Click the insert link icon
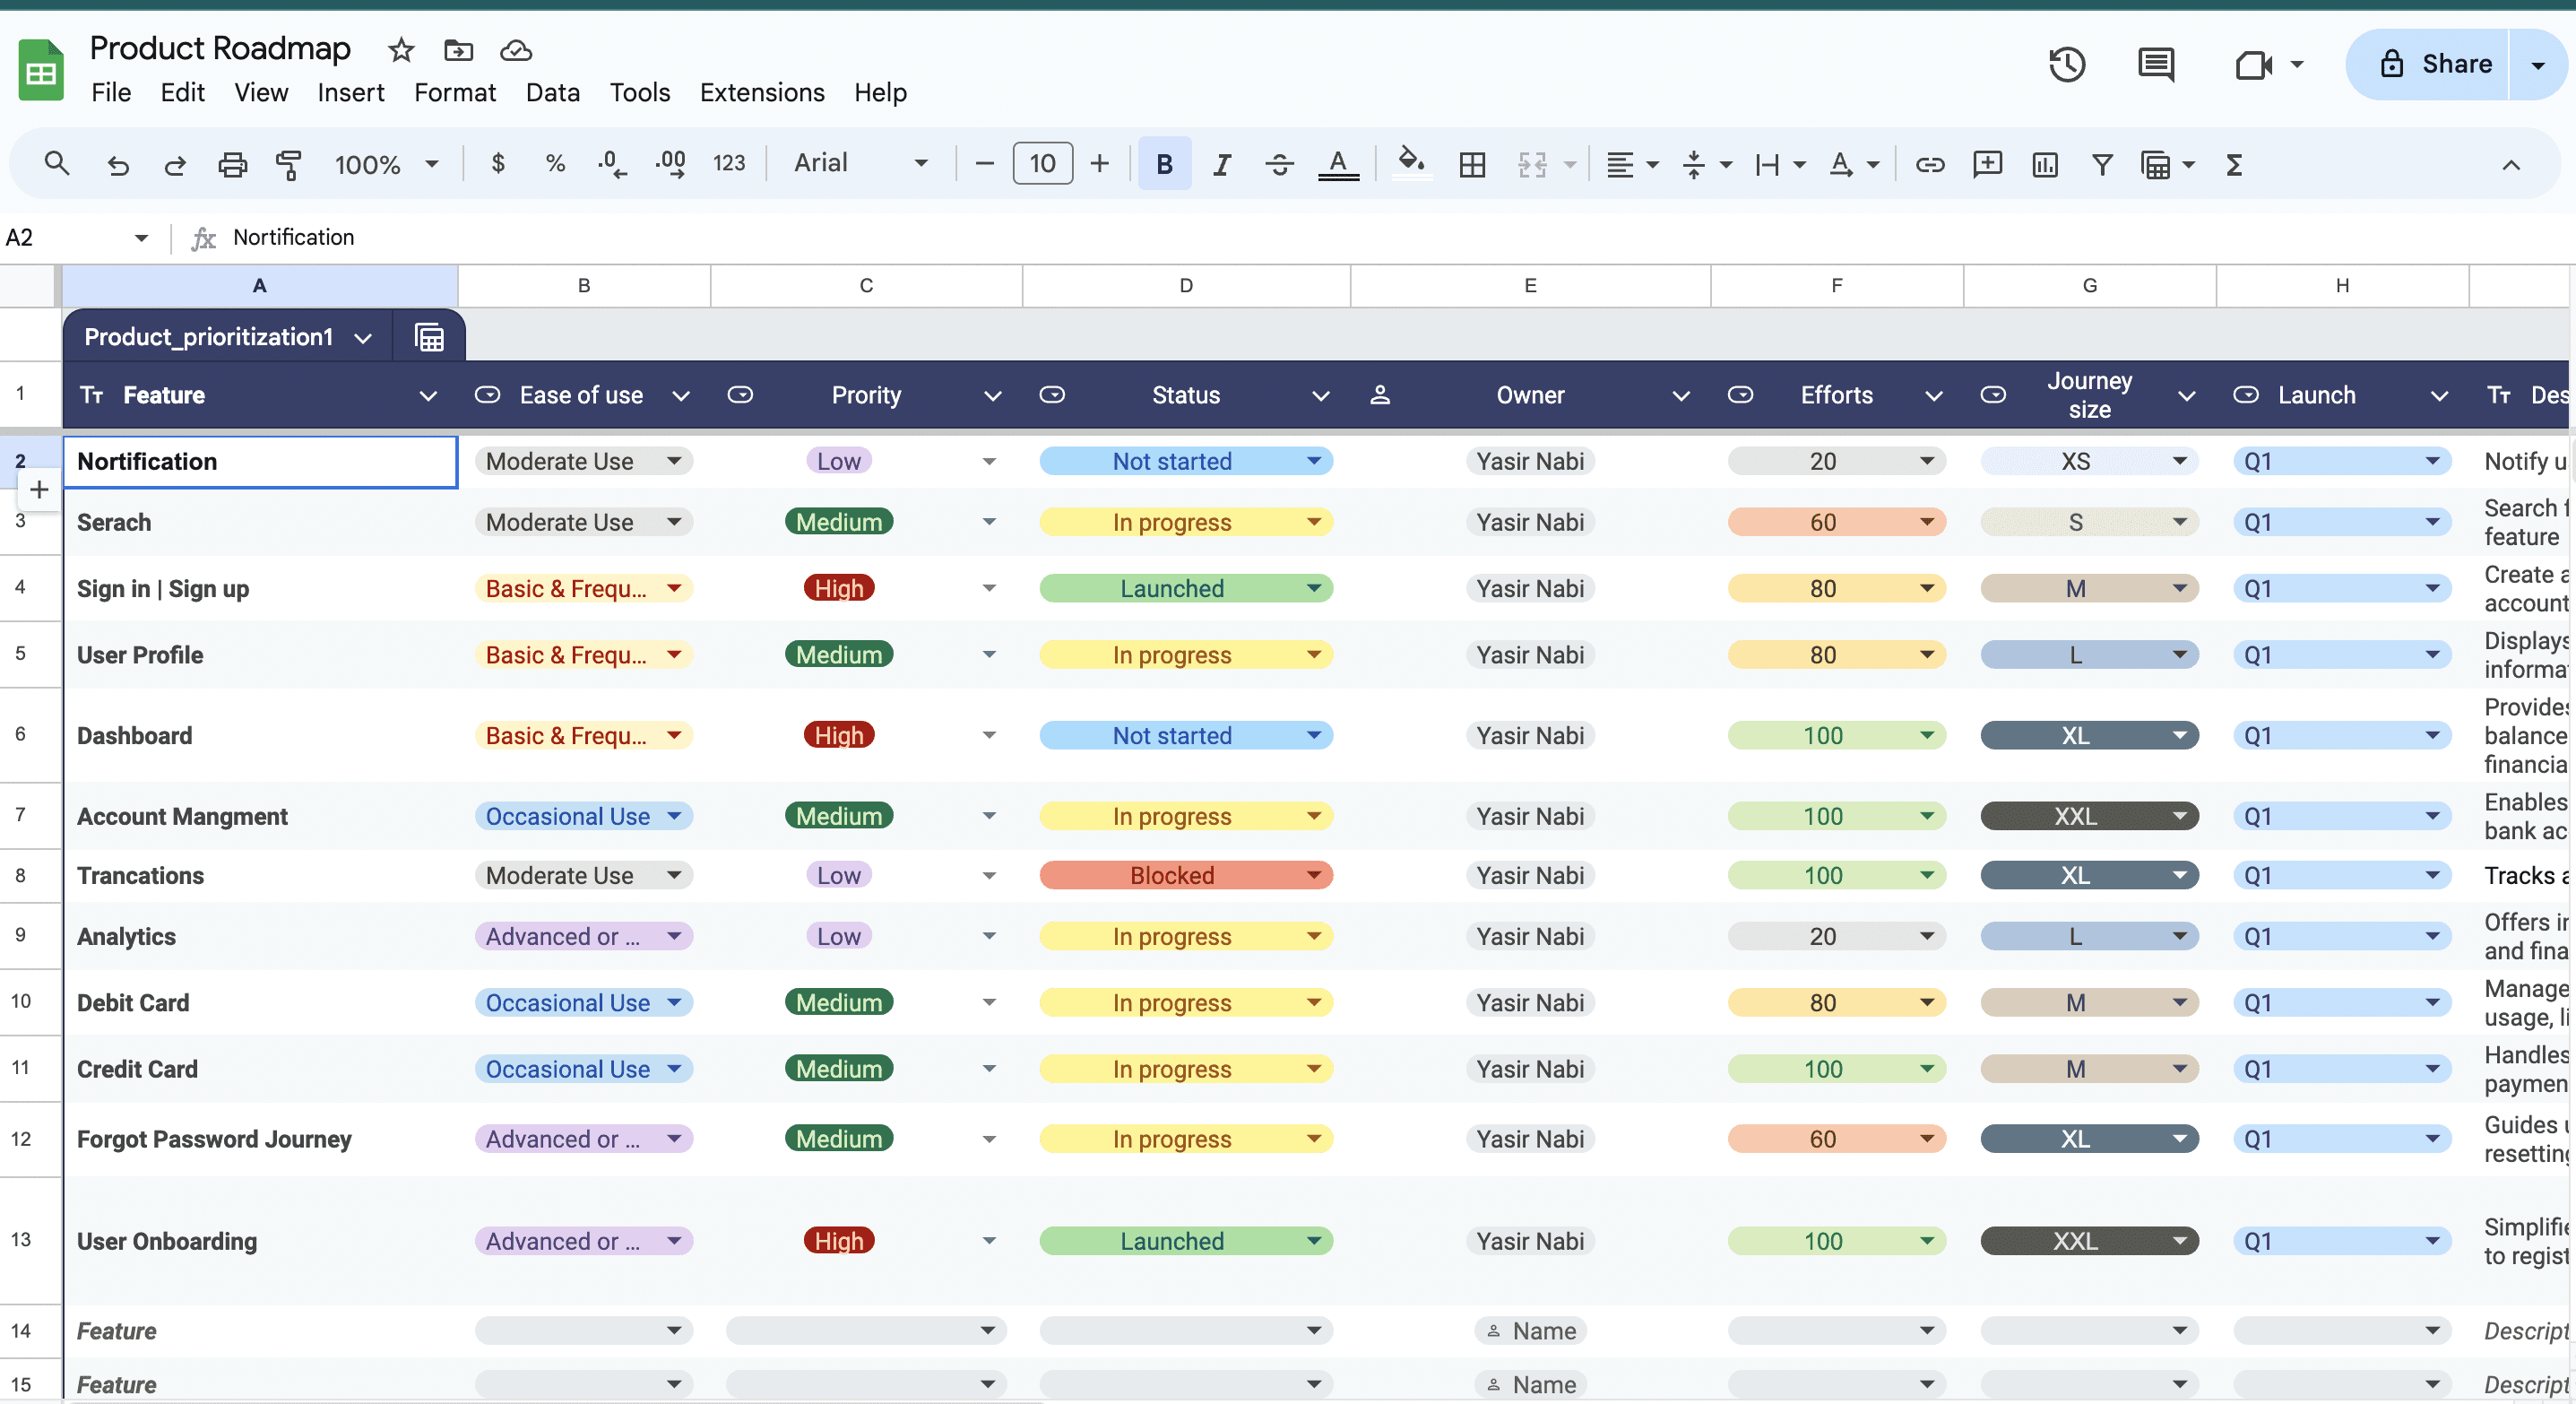The height and width of the screenshot is (1404, 2576). click(x=1929, y=164)
